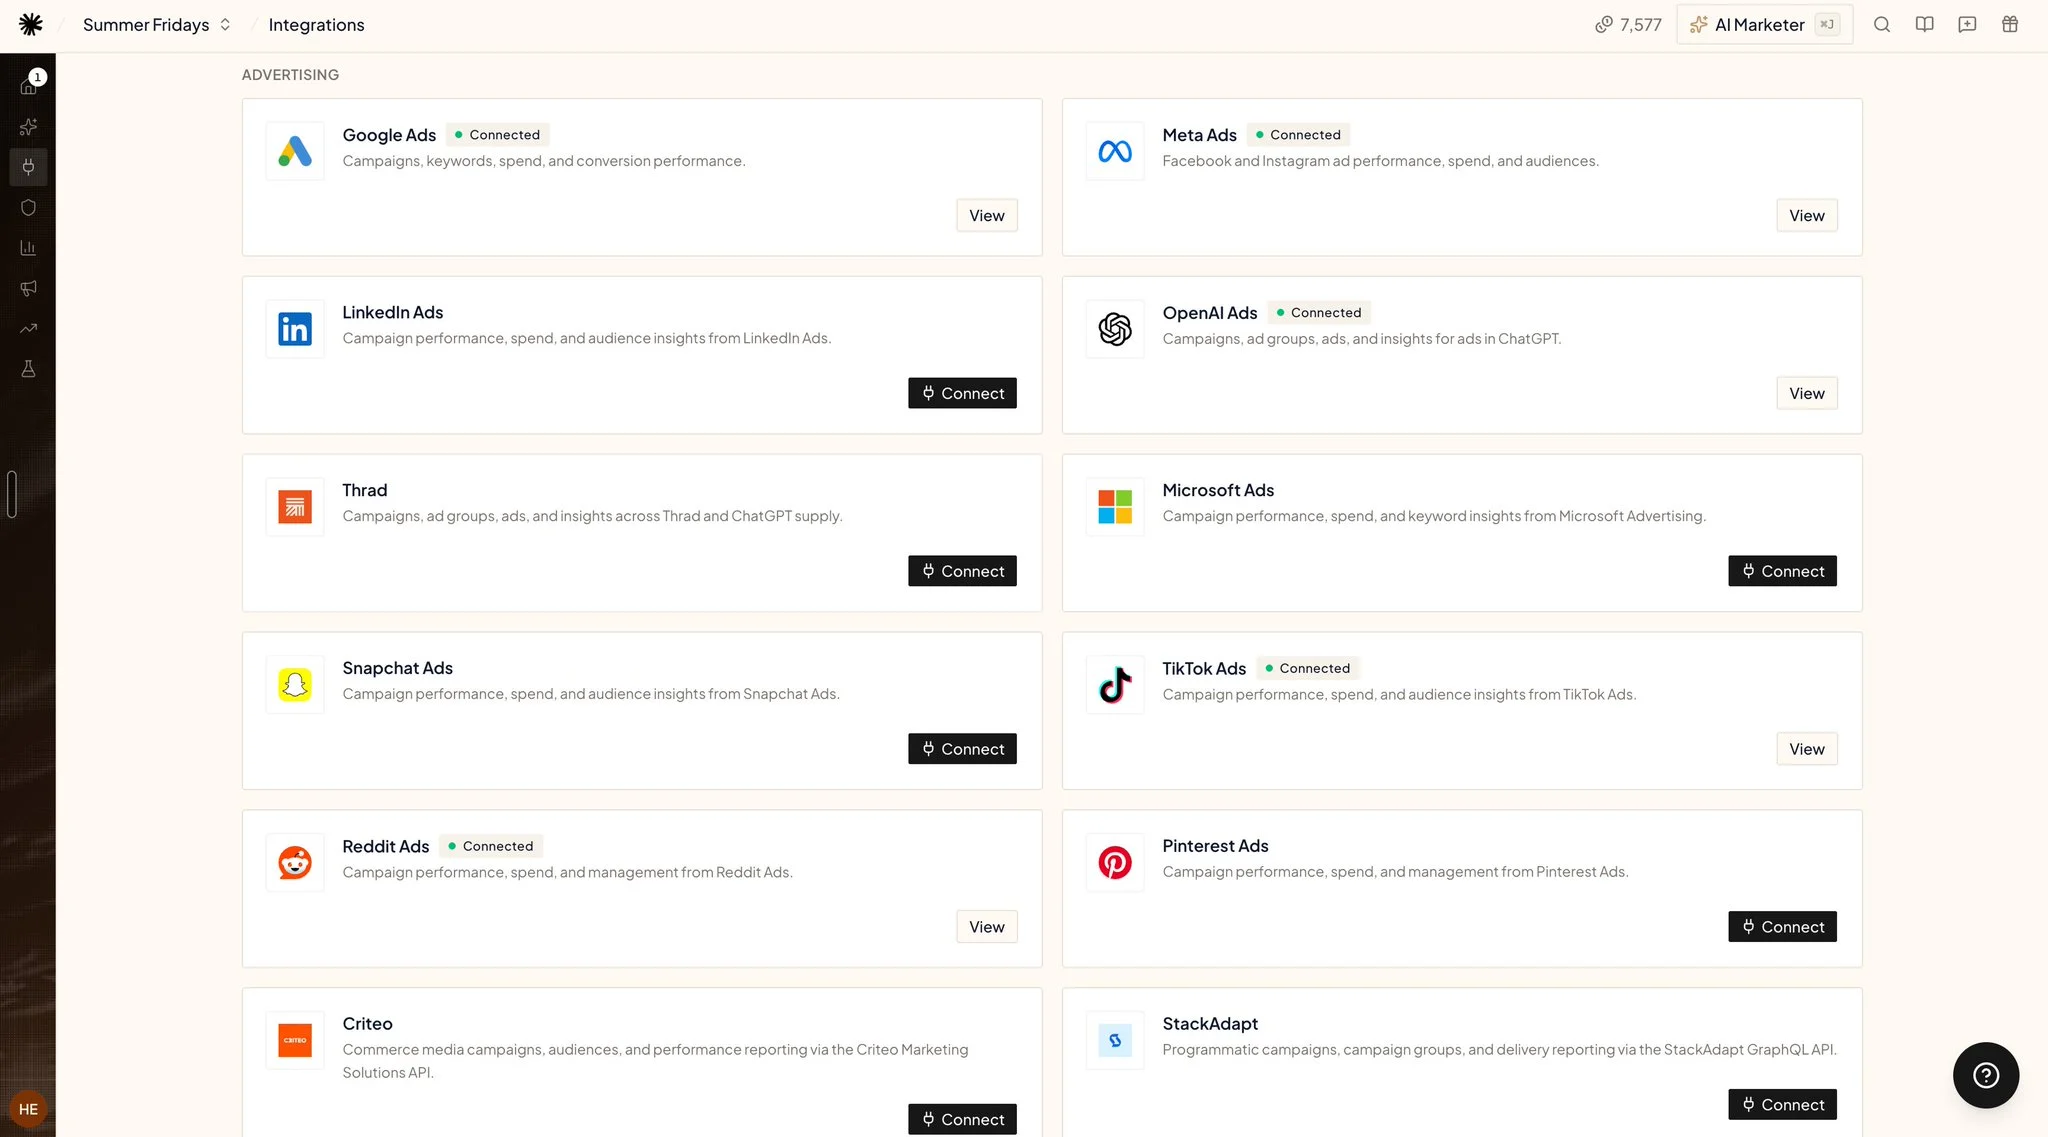Click the OpenAI Ads Connected status badge
2048x1137 pixels.
[x=1319, y=313]
